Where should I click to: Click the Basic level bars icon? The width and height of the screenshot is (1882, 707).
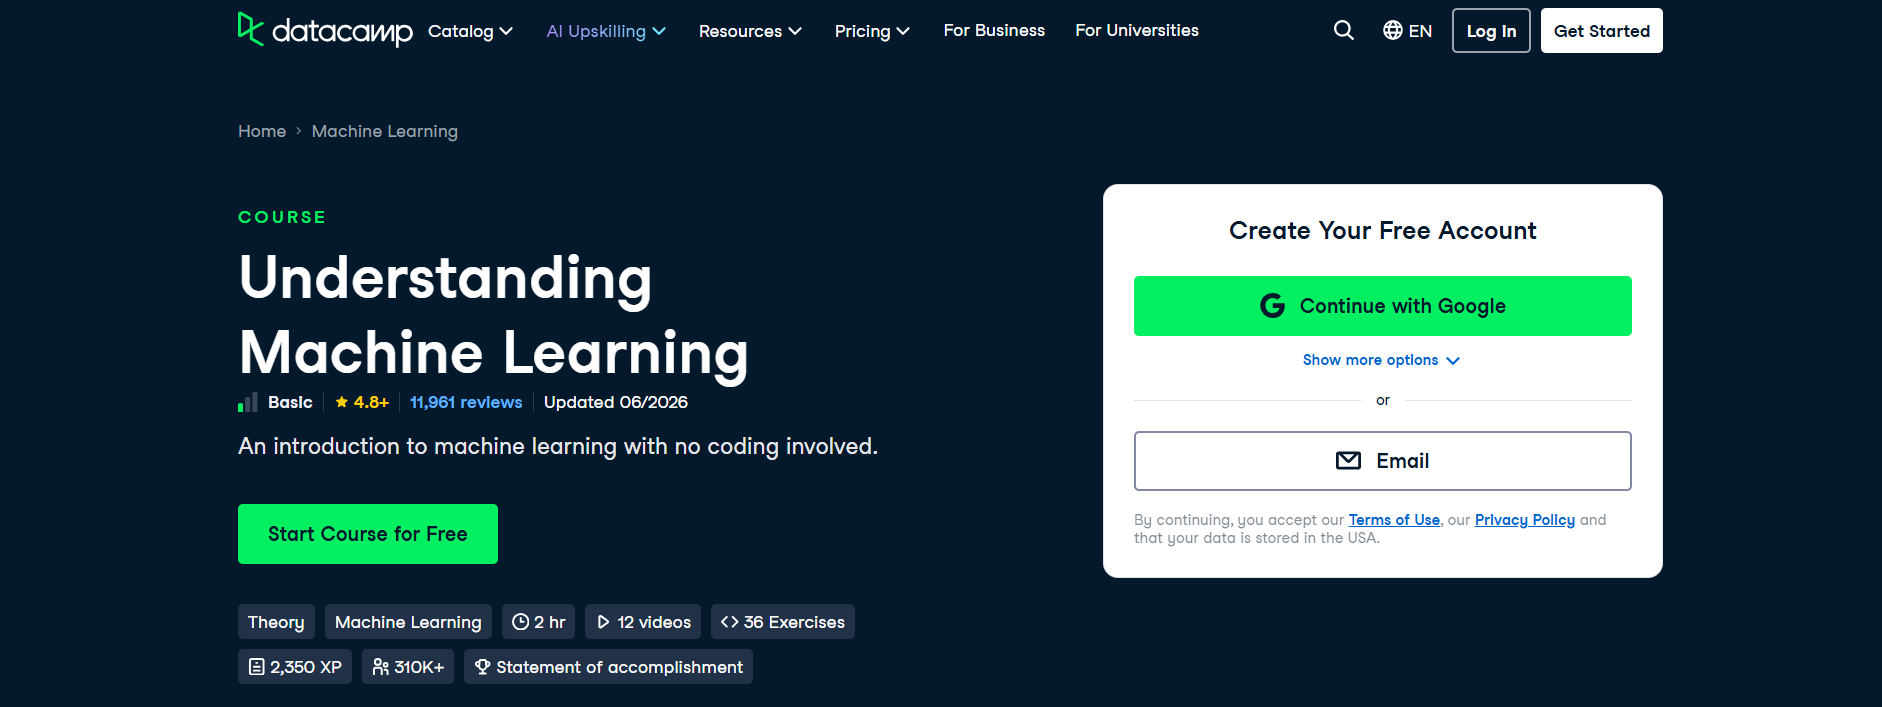tap(248, 402)
